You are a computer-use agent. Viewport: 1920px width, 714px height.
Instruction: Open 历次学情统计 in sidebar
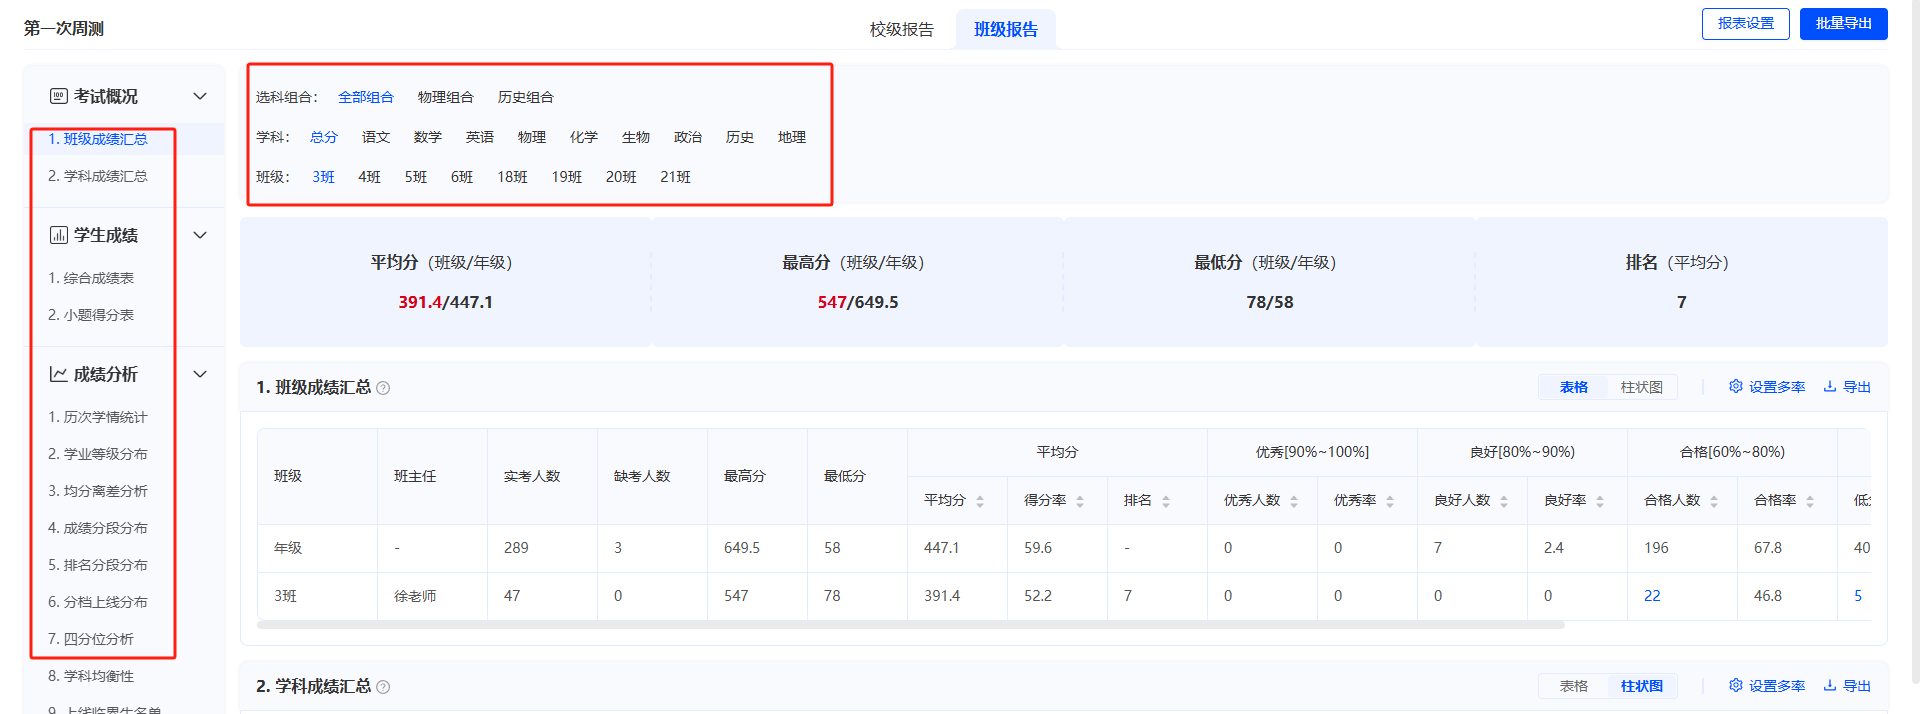tap(98, 417)
